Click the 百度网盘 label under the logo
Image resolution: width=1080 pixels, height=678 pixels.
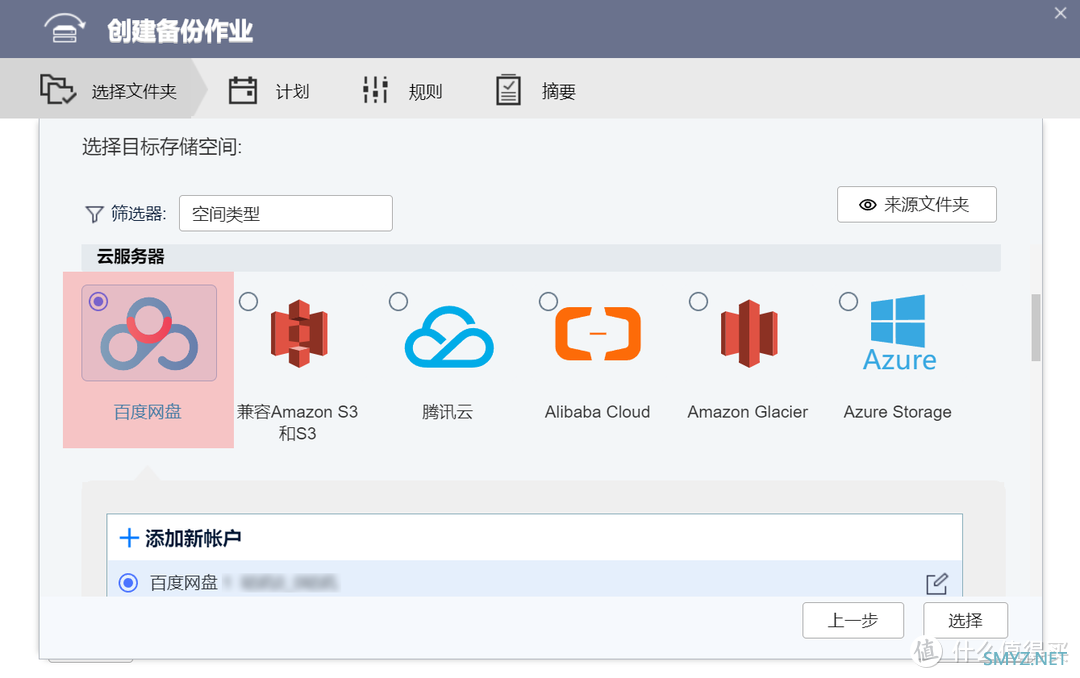click(147, 412)
